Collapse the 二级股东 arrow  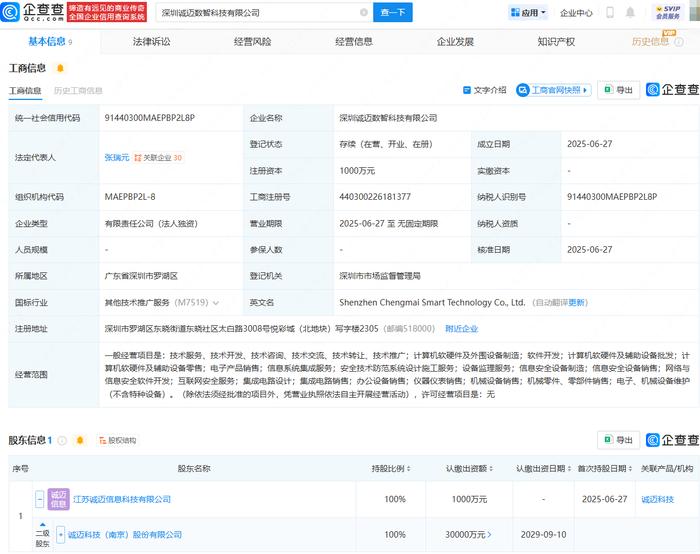click(x=42, y=525)
